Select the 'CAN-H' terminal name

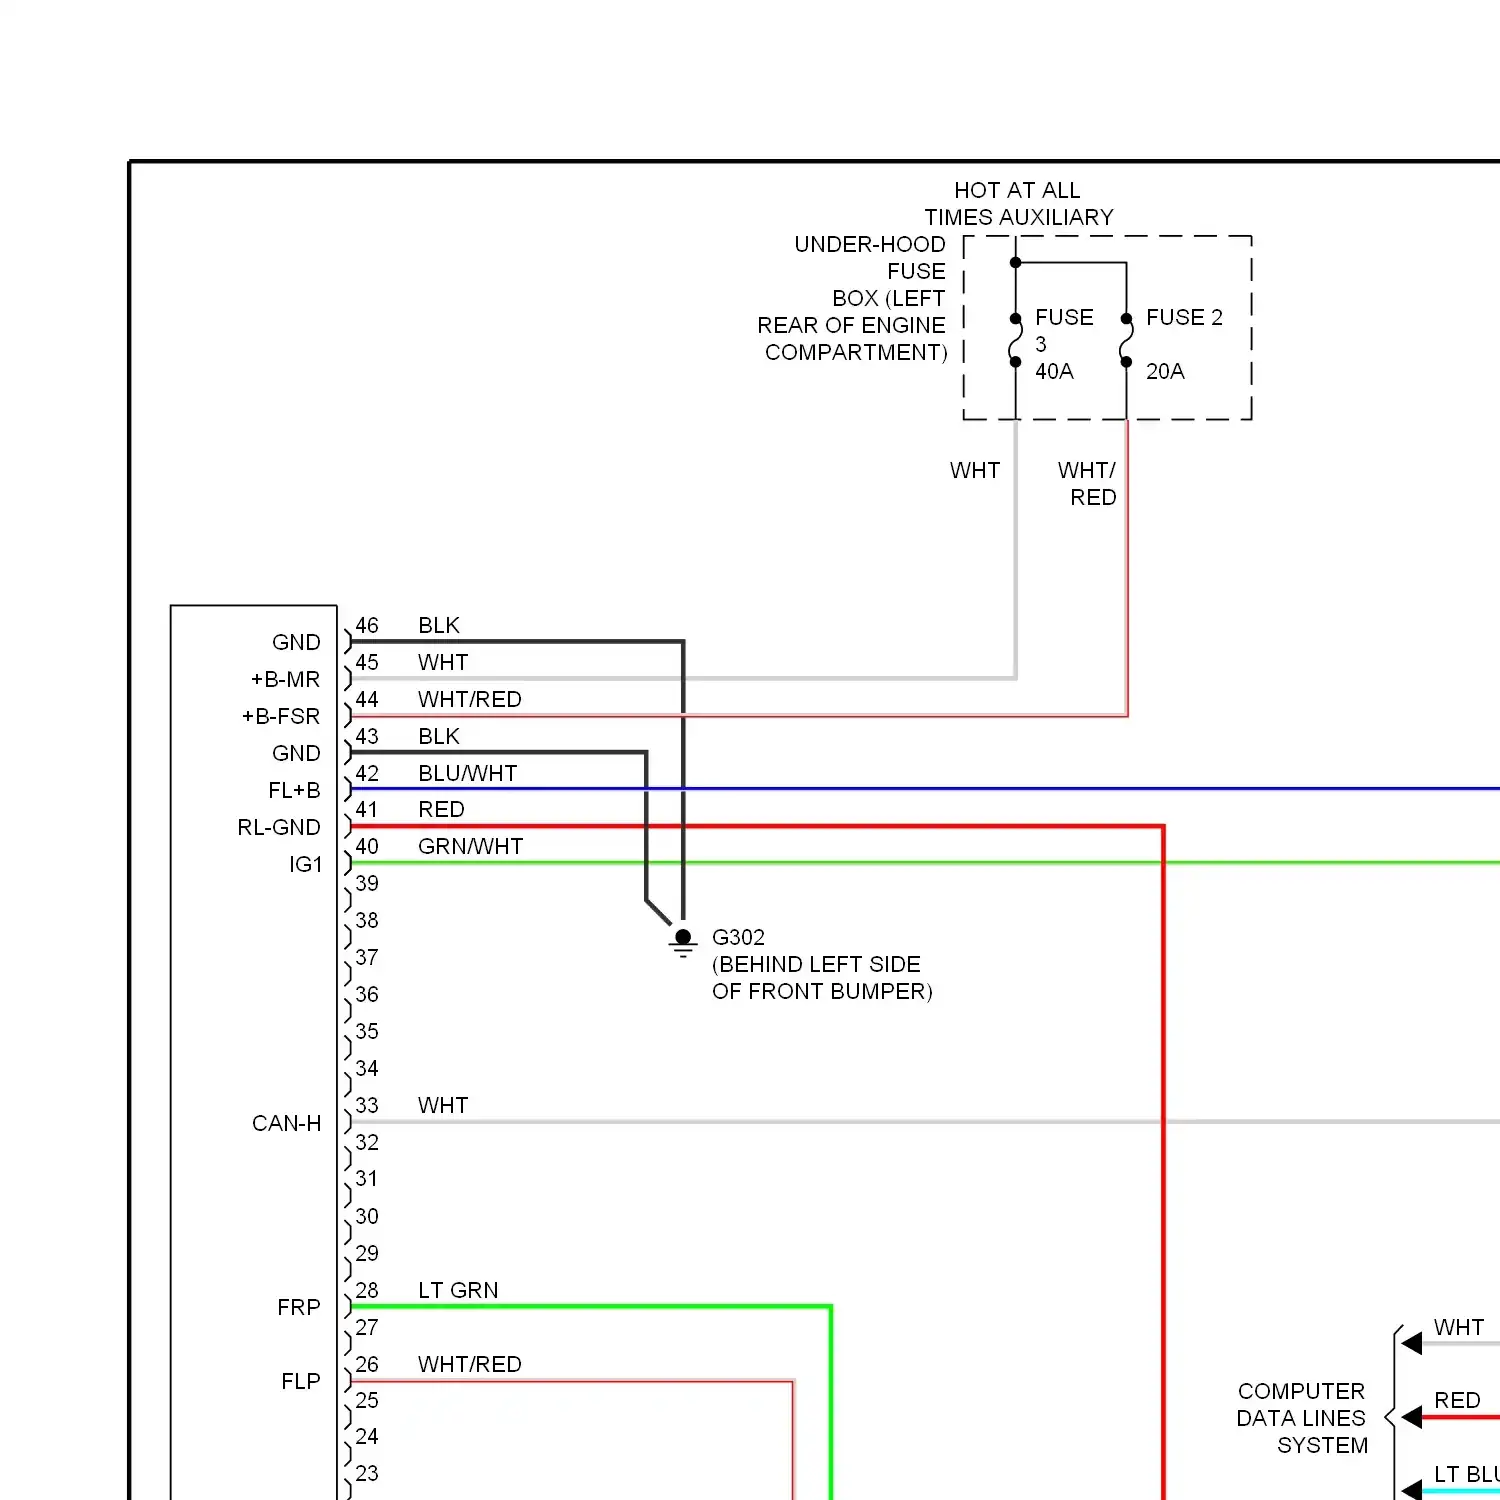[x=287, y=1123]
